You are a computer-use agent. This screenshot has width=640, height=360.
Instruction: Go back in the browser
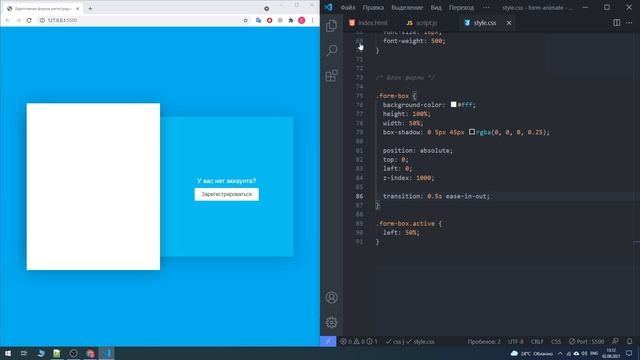click(x=7, y=20)
